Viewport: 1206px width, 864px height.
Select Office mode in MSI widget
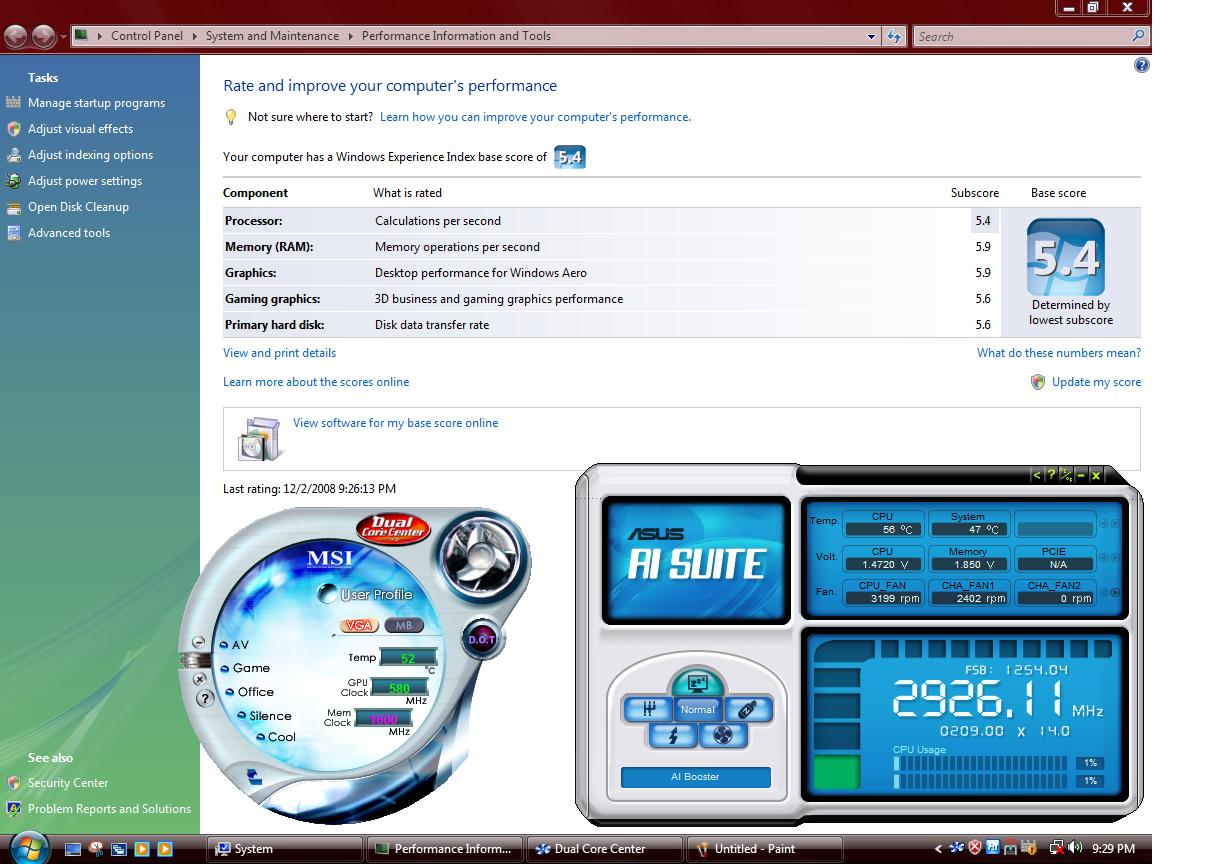coord(249,692)
